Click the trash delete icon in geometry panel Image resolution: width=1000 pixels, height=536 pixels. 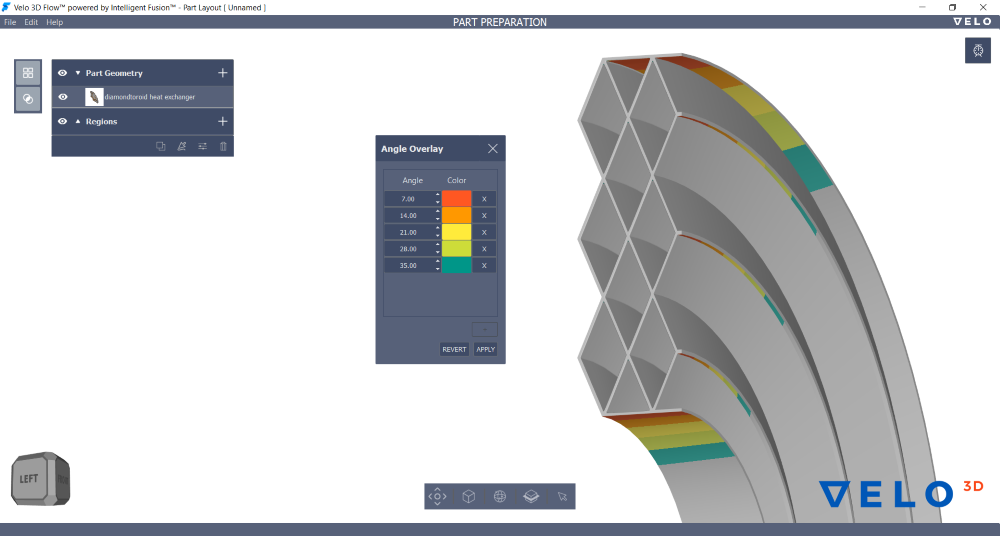(223, 146)
